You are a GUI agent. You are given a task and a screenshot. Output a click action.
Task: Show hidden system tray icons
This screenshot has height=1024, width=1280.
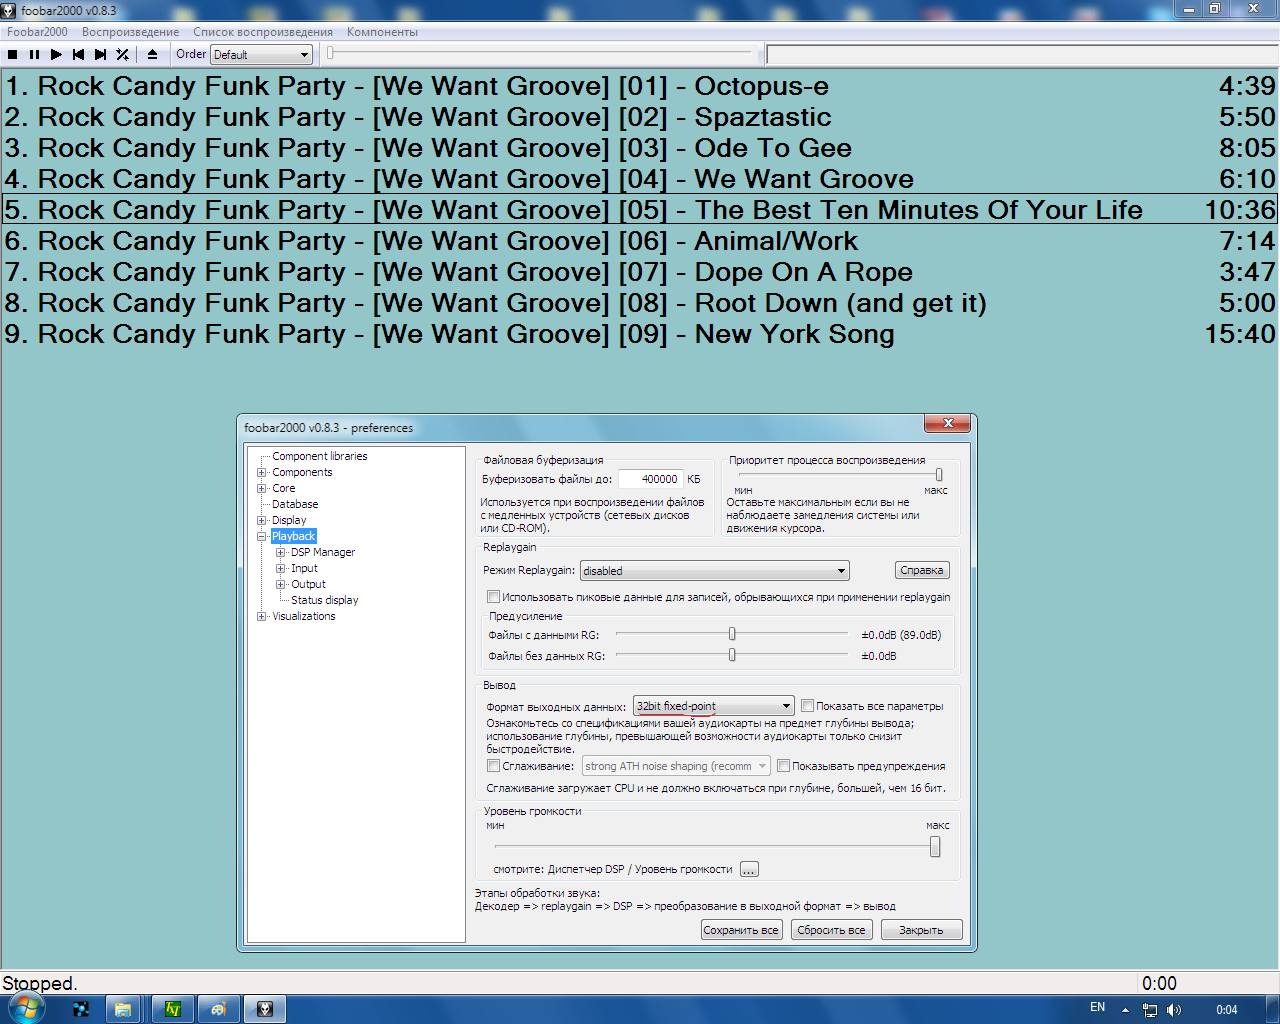[1126, 1010]
